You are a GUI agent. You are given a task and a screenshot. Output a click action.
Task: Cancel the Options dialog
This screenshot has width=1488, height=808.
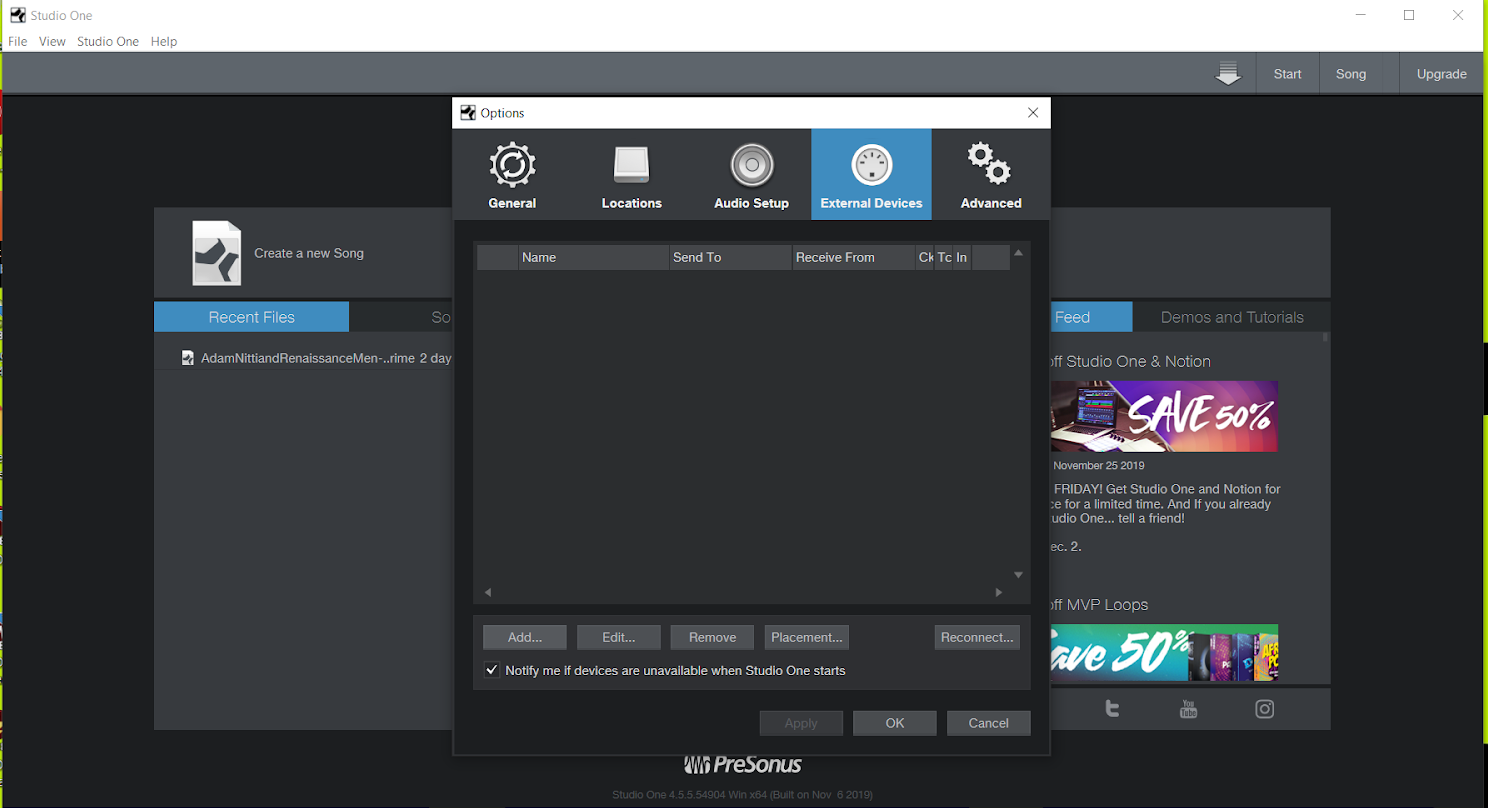click(x=989, y=723)
